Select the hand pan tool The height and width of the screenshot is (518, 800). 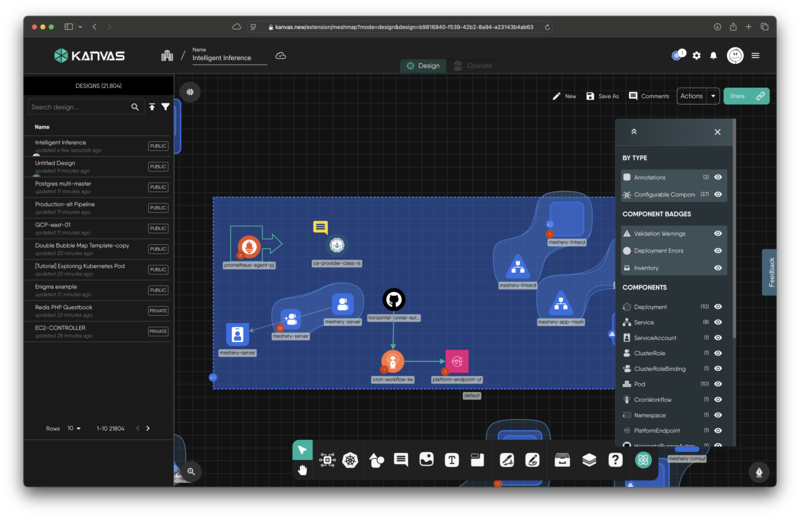302,470
